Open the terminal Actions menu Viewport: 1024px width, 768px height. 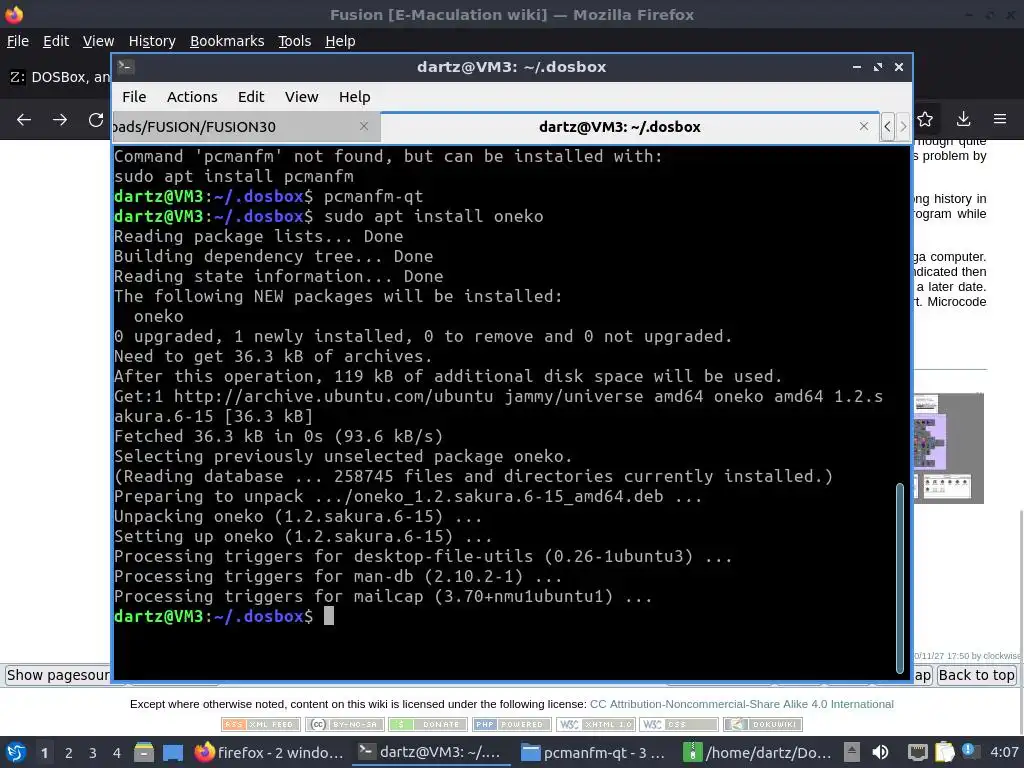pos(192,97)
